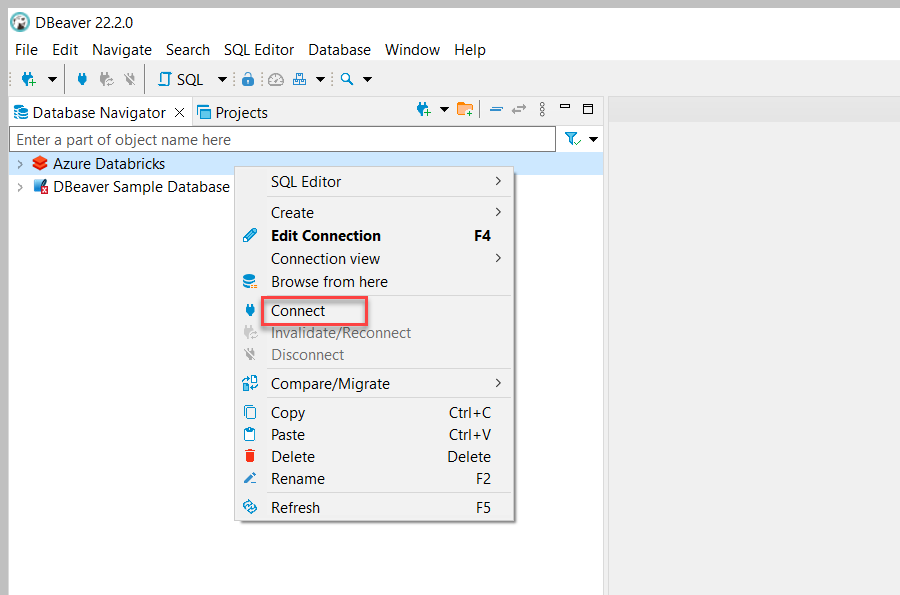Image resolution: width=900 pixels, height=595 pixels.
Task: Choose Delete from the context menu
Action: (374, 457)
